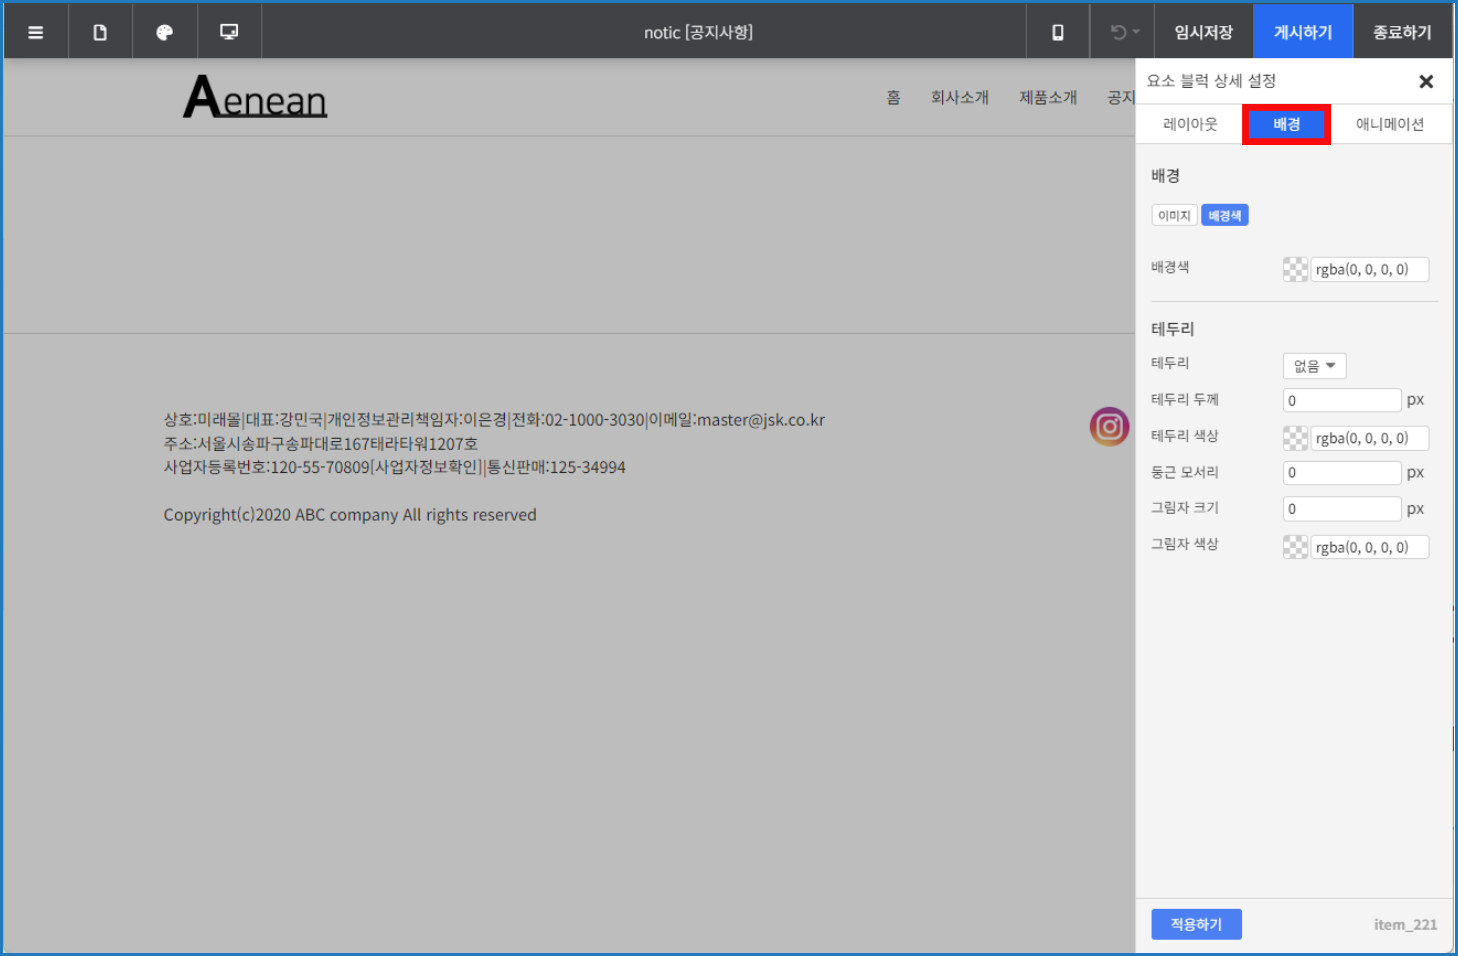Open the 배경색 color swatch
Screen dimensions: 1458x956
tap(1295, 269)
